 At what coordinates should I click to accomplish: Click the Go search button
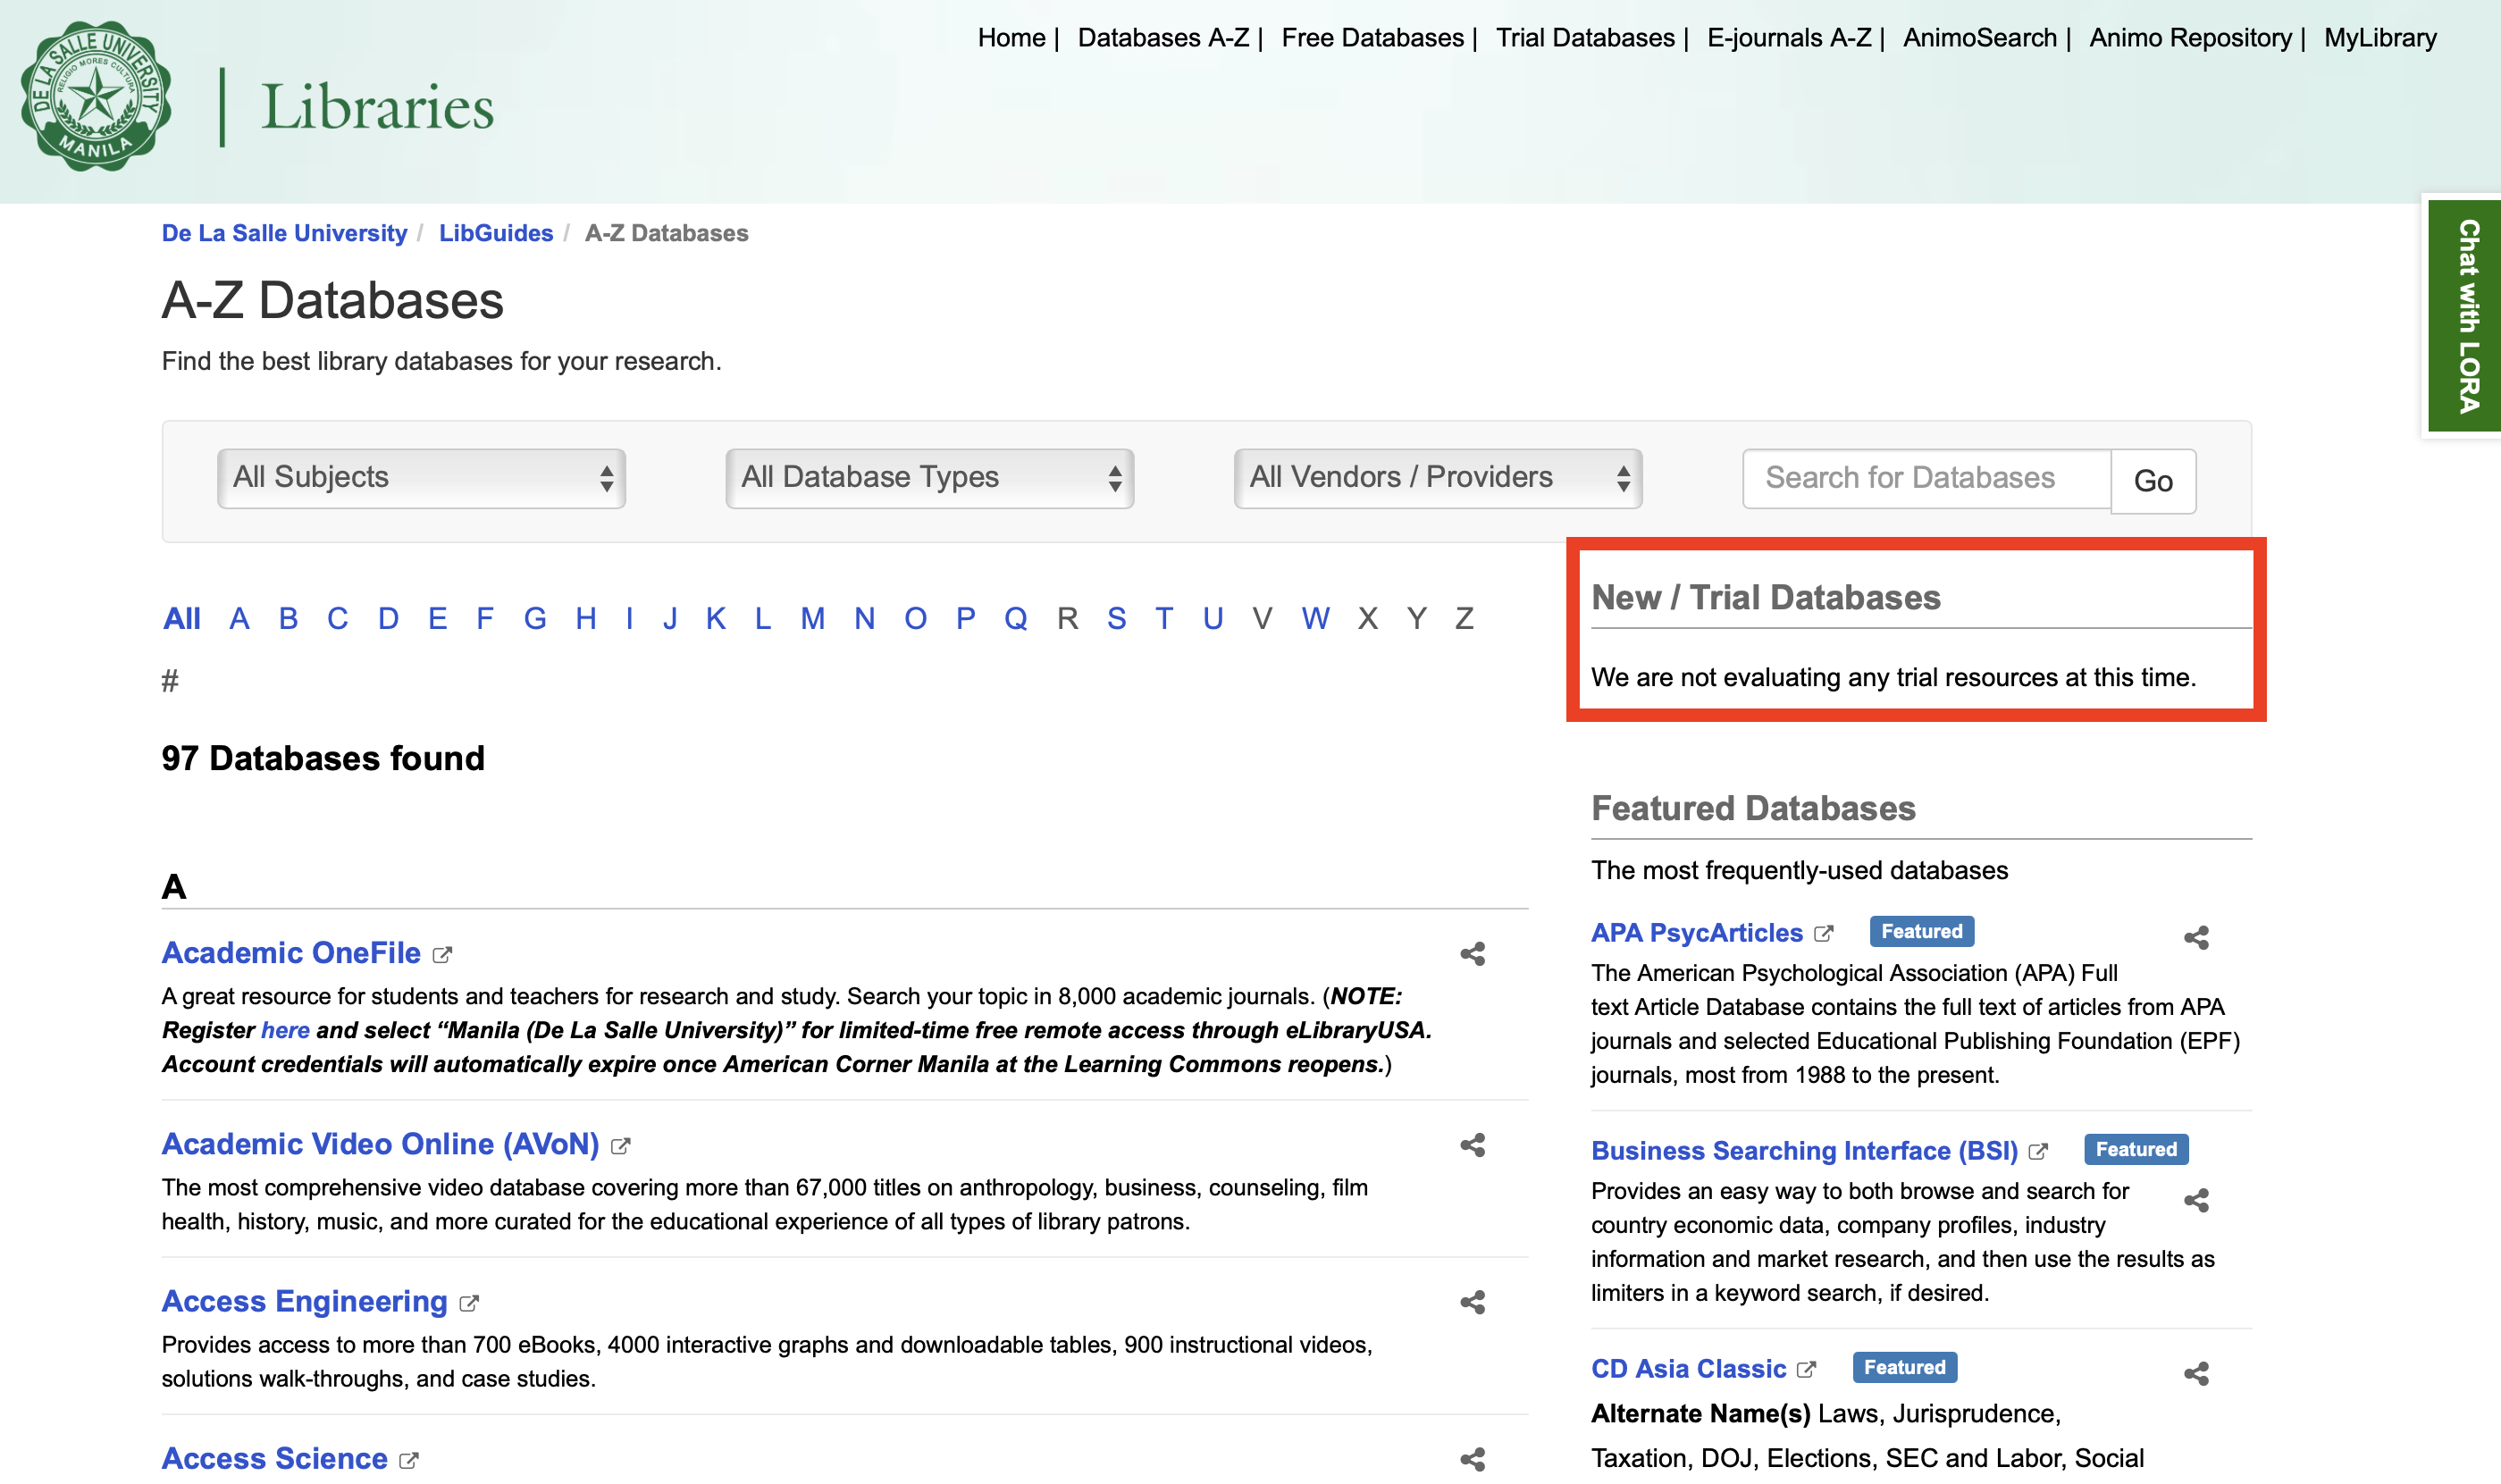tap(2153, 481)
